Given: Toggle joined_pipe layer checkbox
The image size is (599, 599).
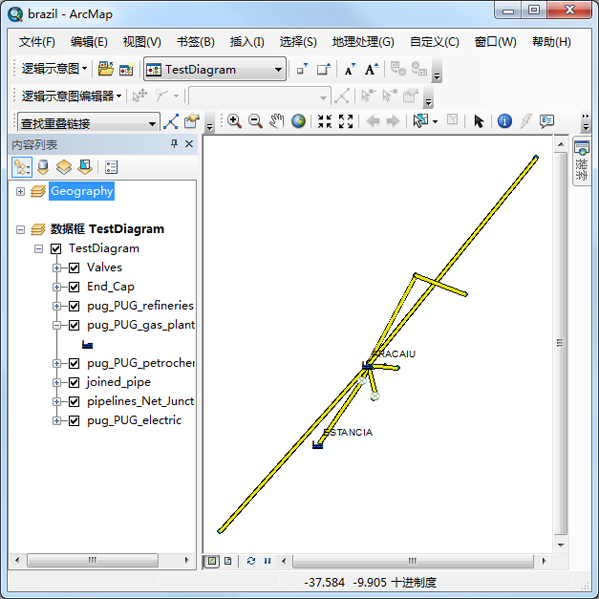Looking at the screenshot, I should point(74,382).
